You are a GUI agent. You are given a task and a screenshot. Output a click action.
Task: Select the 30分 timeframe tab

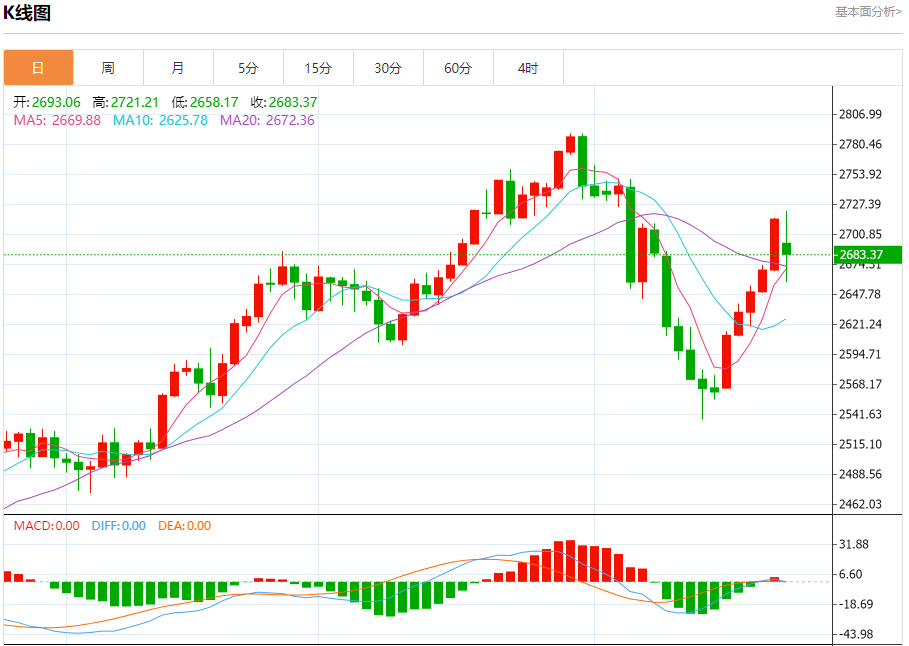[x=388, y=68]
